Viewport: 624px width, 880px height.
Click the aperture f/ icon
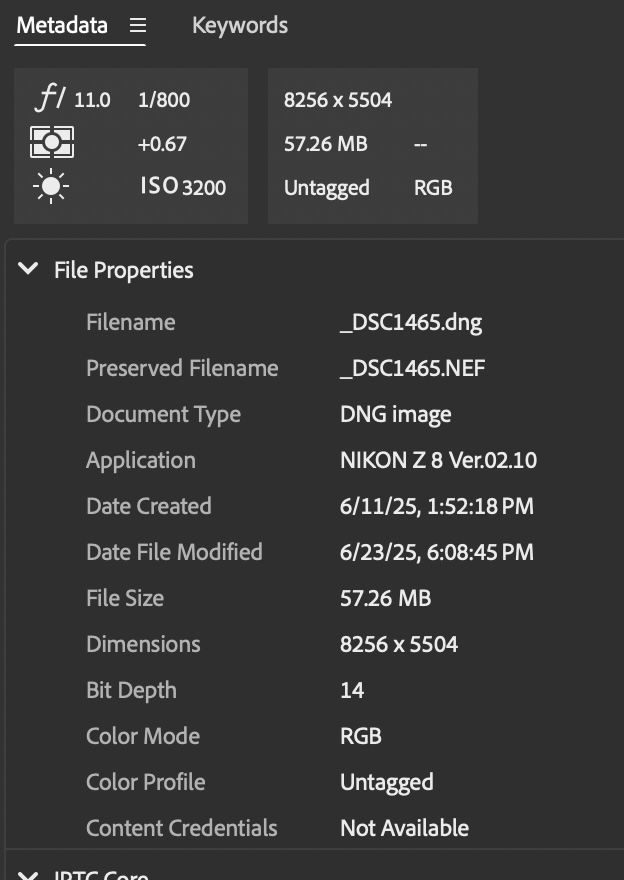(x=51, y=99)
